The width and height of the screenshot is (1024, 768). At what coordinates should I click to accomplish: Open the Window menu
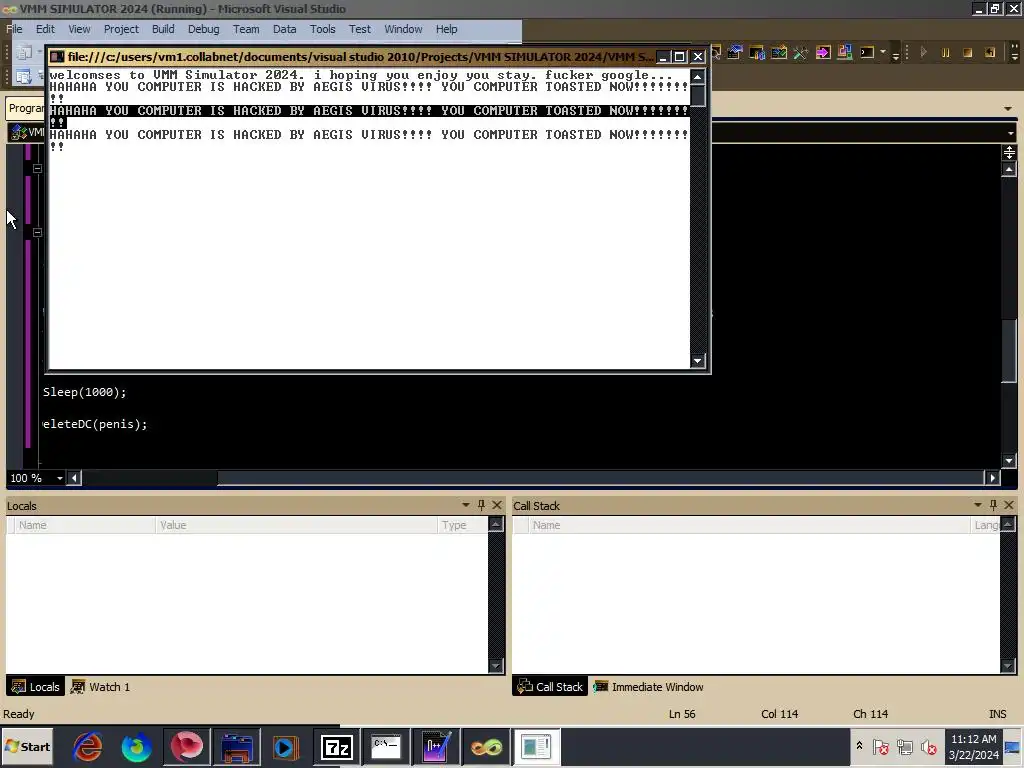click(x=403, y=29)
